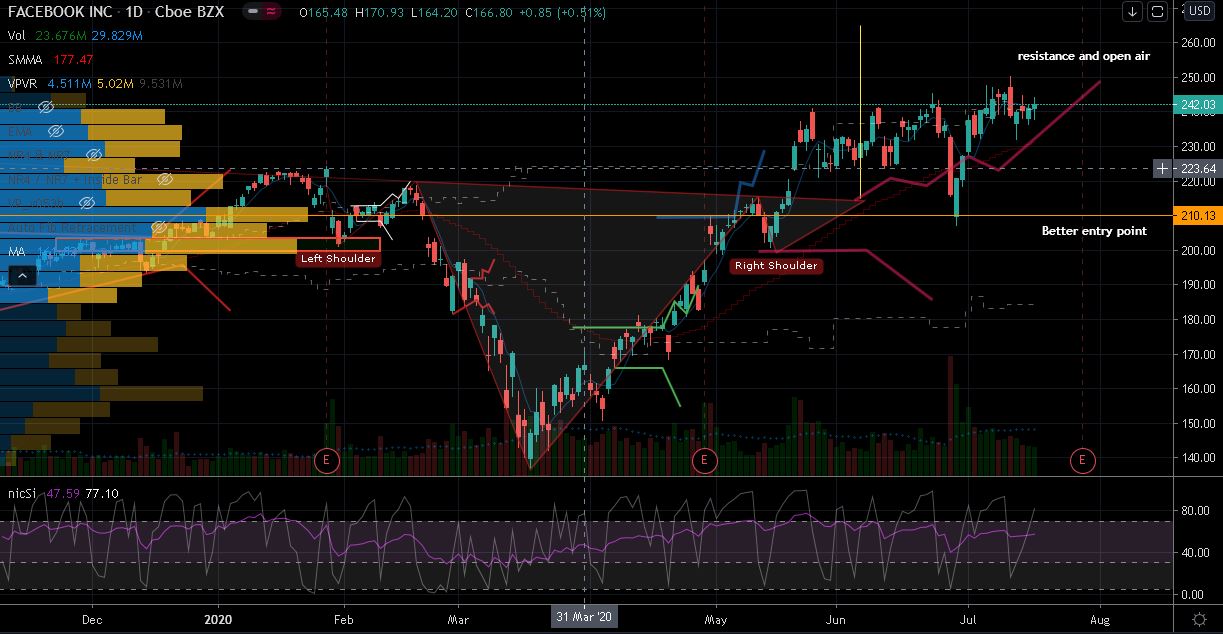Open the USD currency selector
Viewport: 1223px width, 634px height.
click(x=1201, y=11)
